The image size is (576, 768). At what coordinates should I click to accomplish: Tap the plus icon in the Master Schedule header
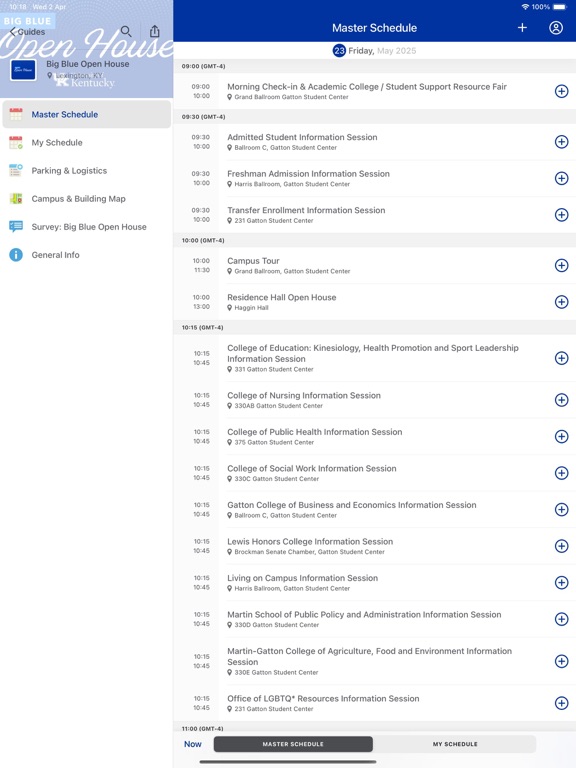pos(522,28)
